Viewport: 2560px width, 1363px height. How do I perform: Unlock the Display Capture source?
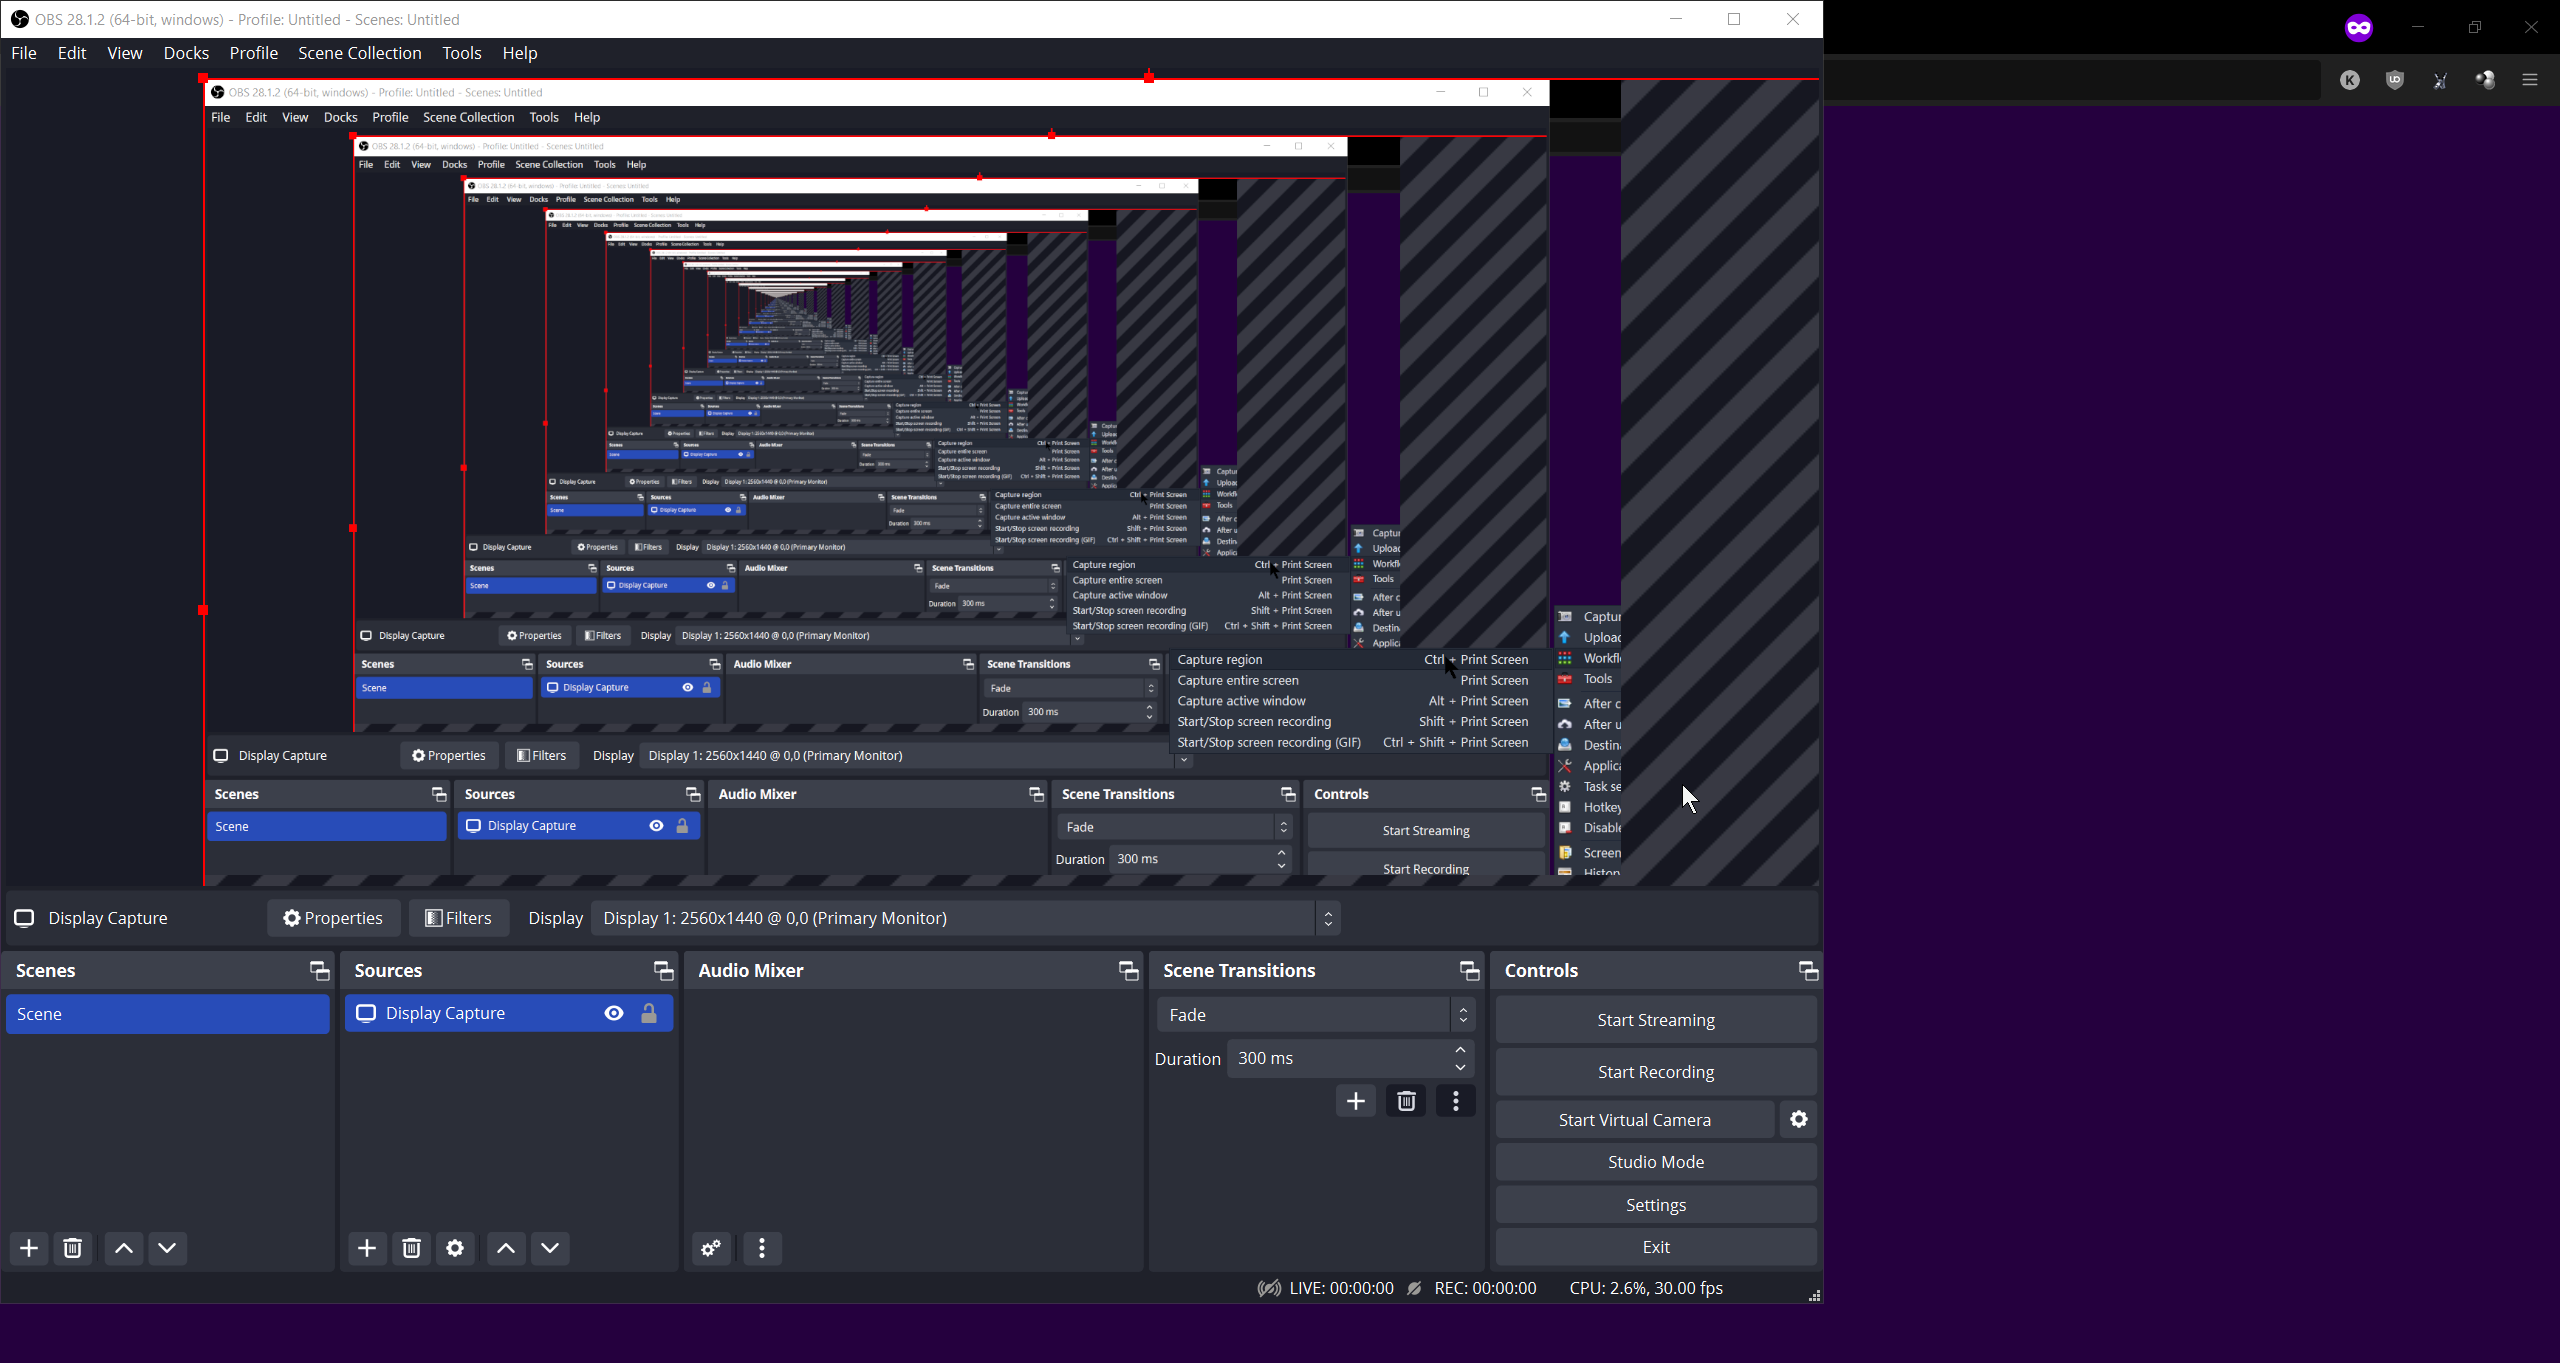[648, 1013]
